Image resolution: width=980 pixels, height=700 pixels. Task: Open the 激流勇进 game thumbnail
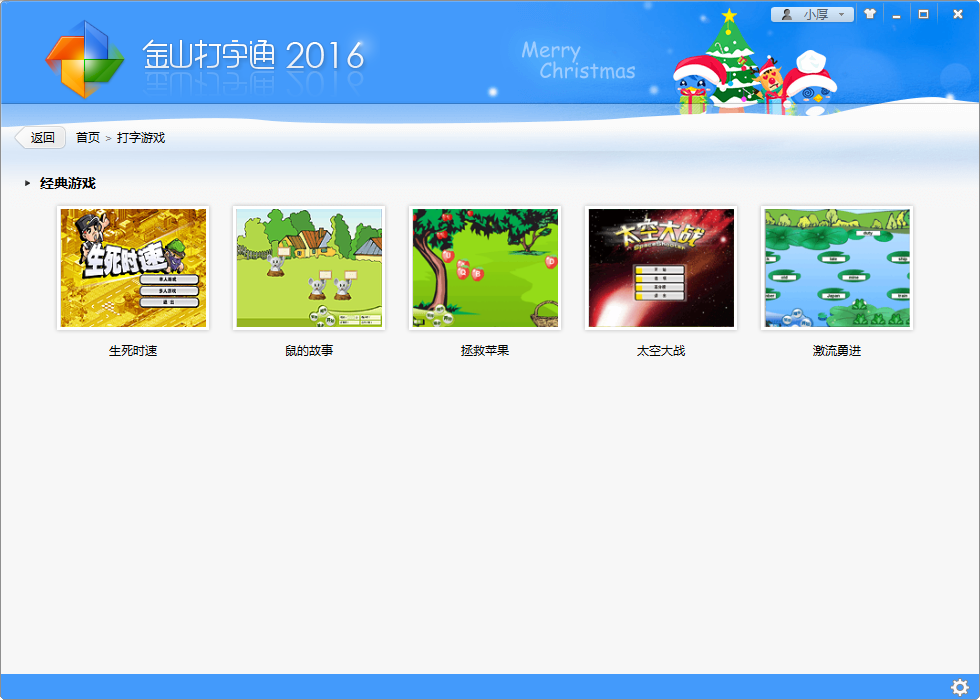pos(837,268)
